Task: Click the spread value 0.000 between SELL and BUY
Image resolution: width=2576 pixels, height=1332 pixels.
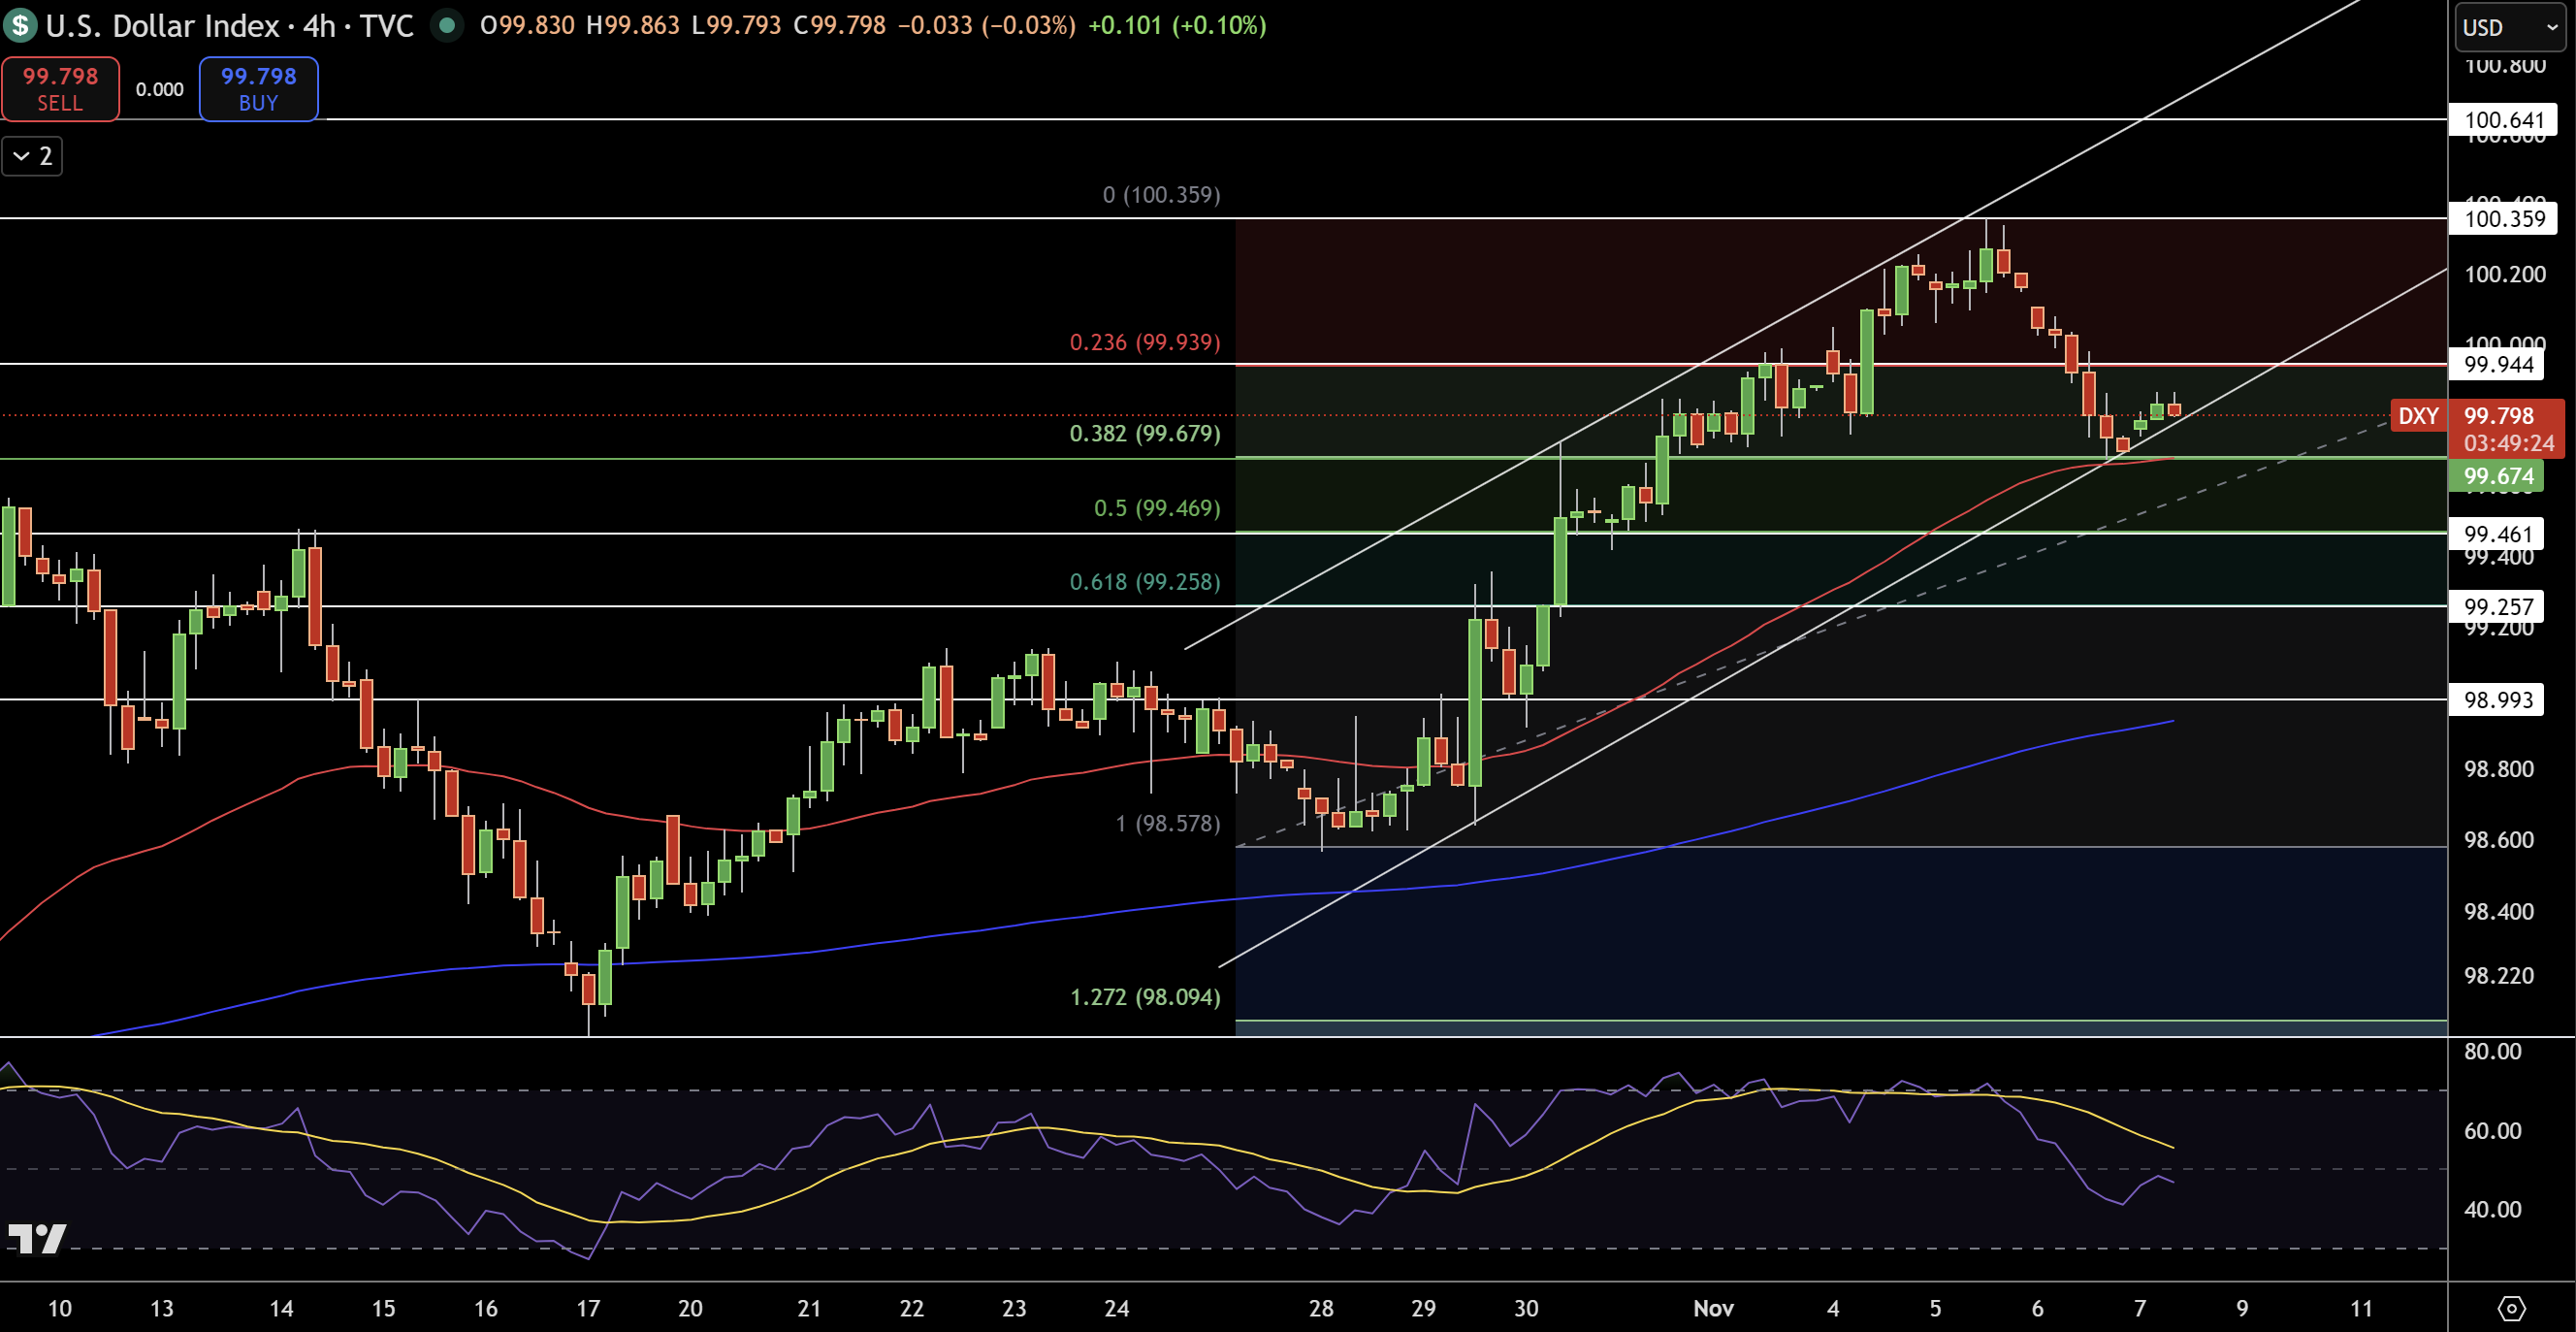Action: tap(161, 88)
